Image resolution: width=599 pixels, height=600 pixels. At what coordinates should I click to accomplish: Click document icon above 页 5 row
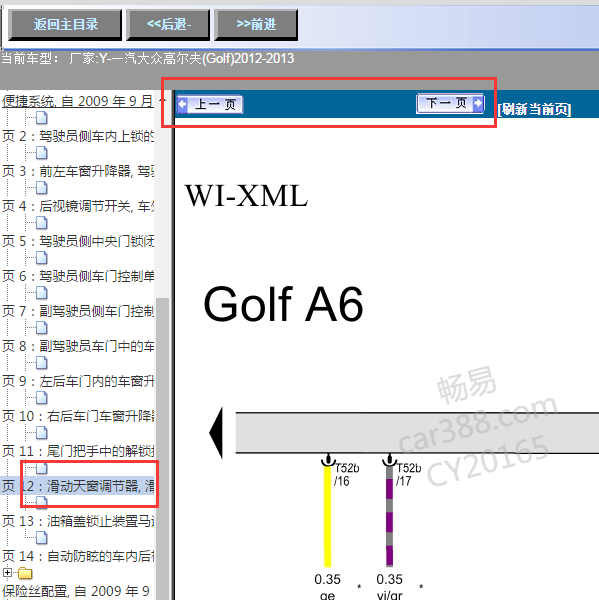42,223
